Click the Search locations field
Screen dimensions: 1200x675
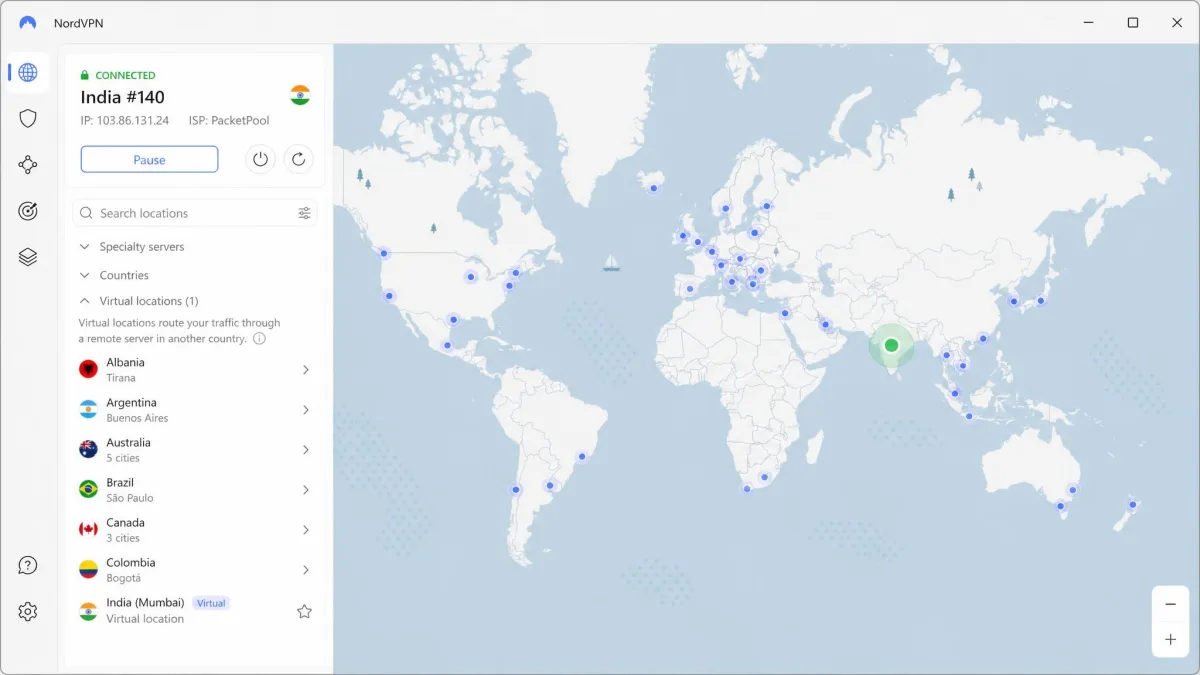pyautogui.click(x=195, y=213)
